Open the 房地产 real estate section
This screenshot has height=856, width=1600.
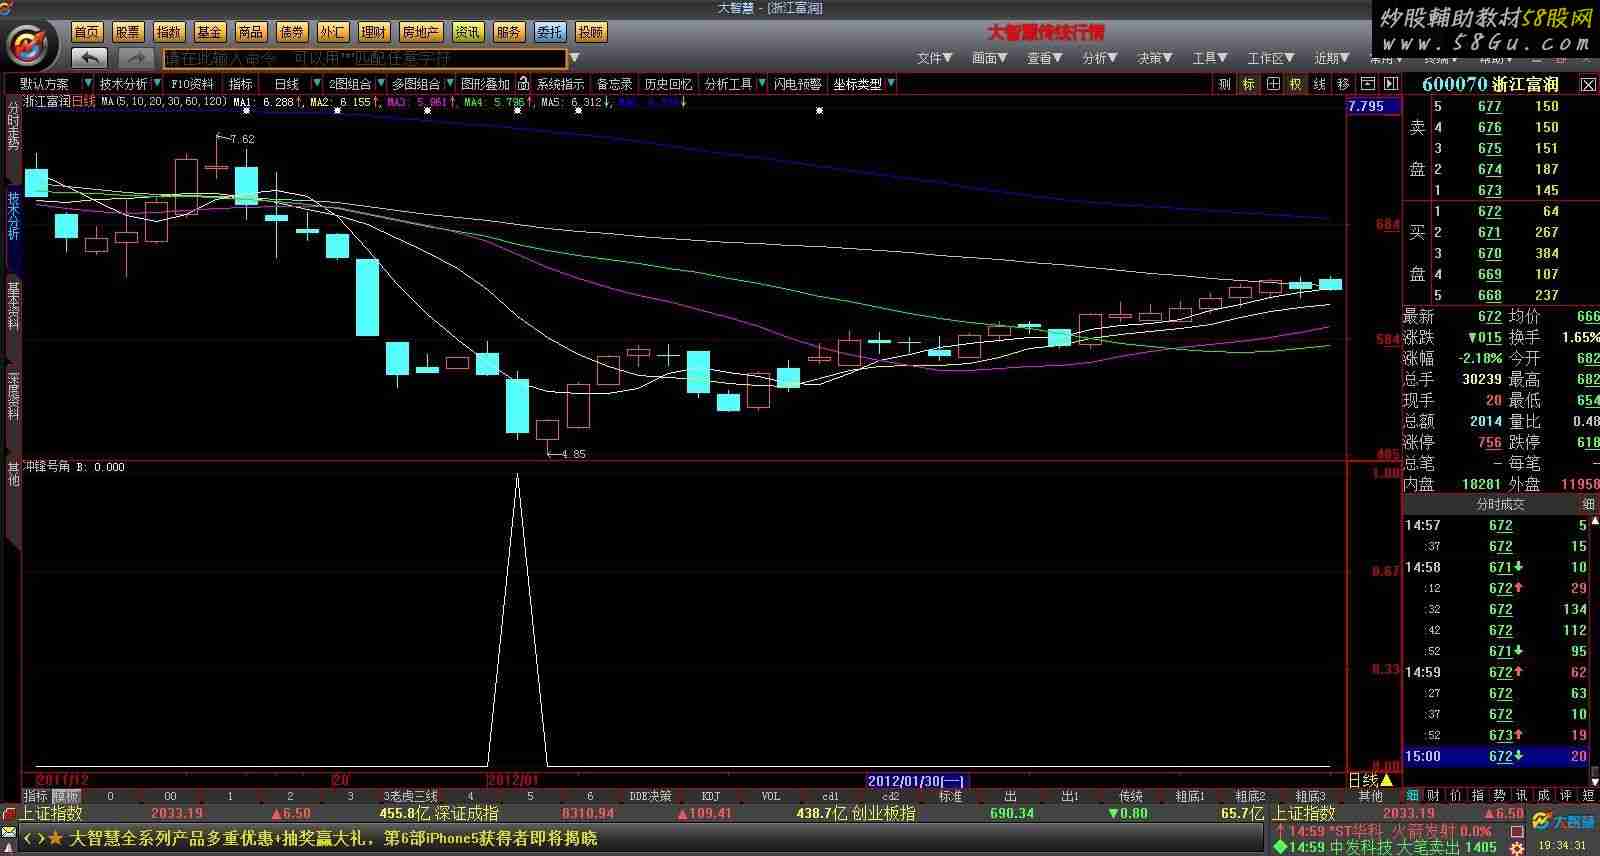tap(420, 32)
